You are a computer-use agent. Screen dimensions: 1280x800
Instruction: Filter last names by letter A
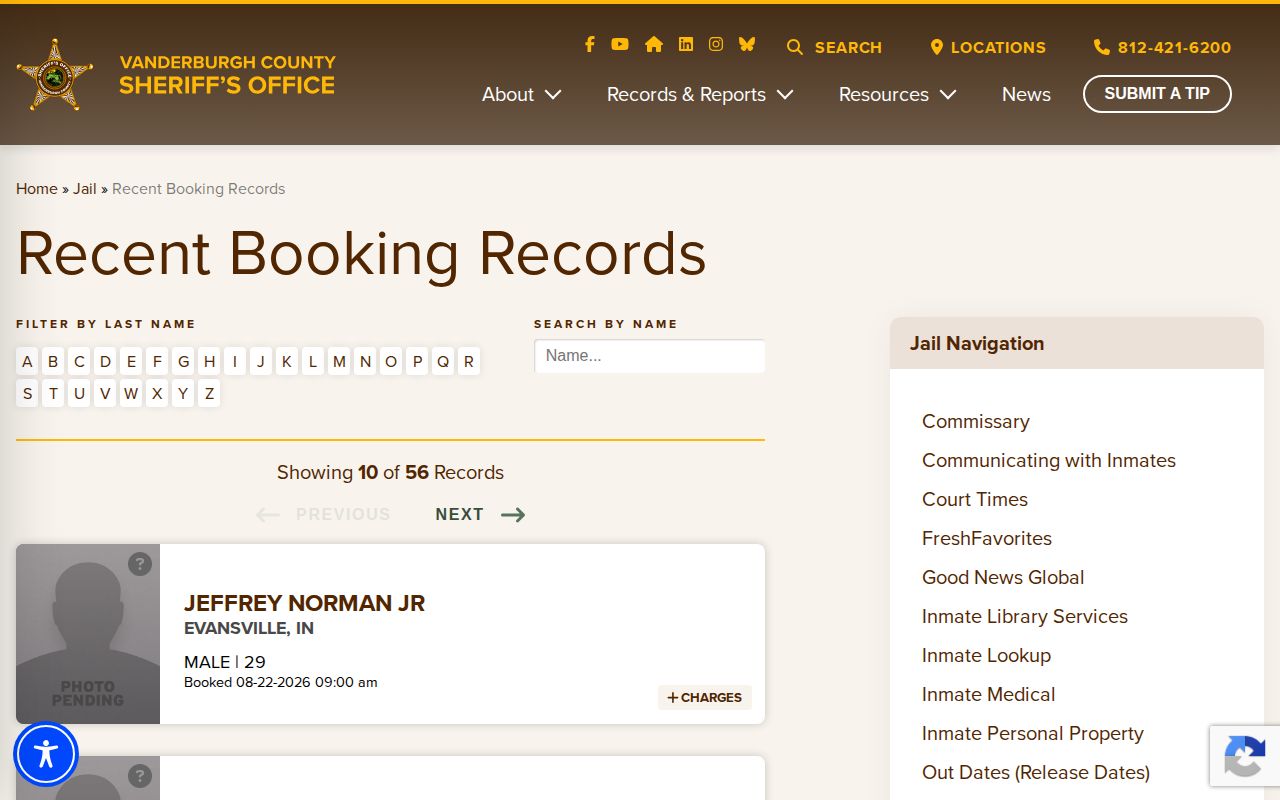coord(27,362)
